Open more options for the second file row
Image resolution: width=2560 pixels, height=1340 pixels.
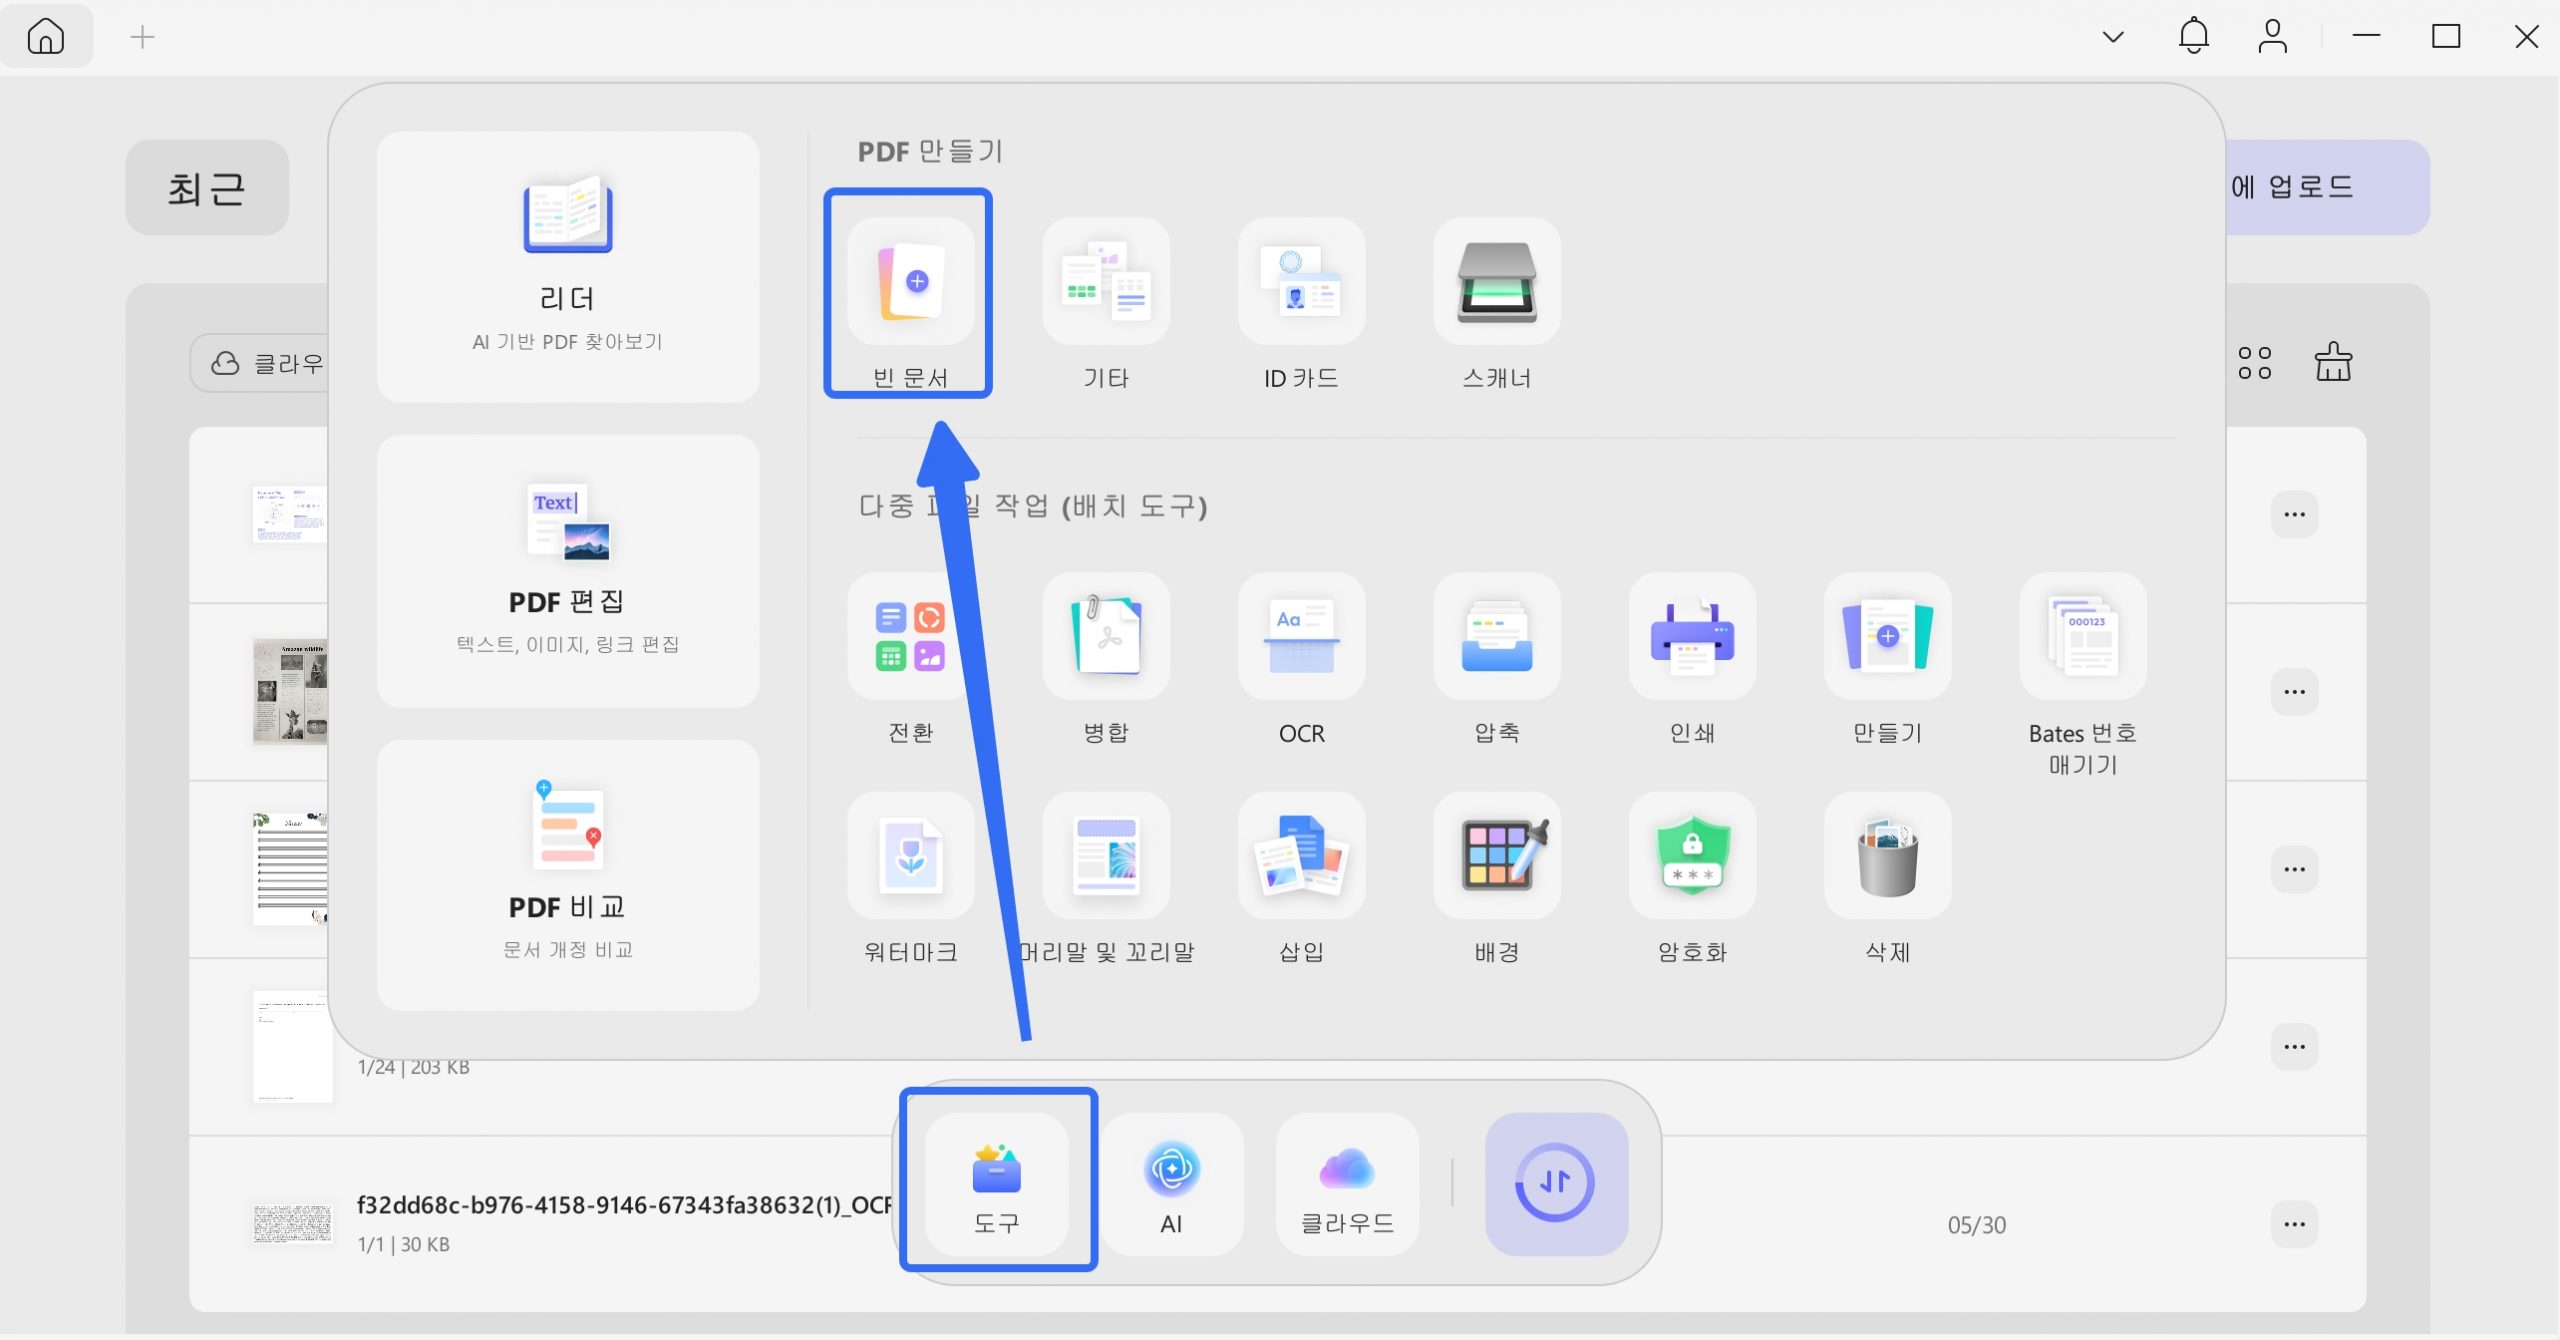click(x=2294, y=692)
